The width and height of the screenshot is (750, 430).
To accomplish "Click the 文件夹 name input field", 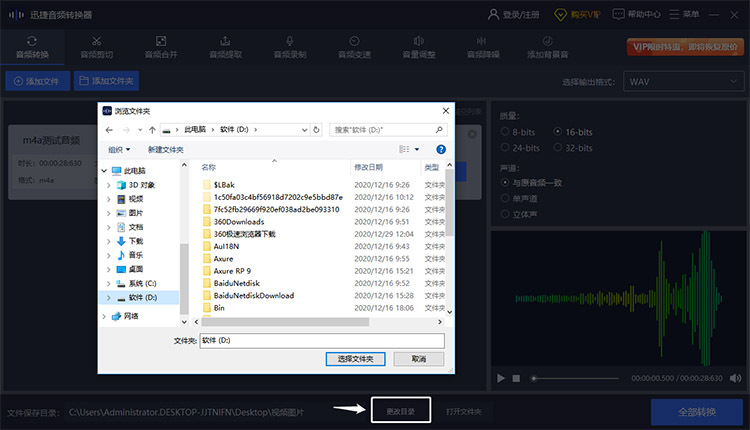I will pos(322,341).
